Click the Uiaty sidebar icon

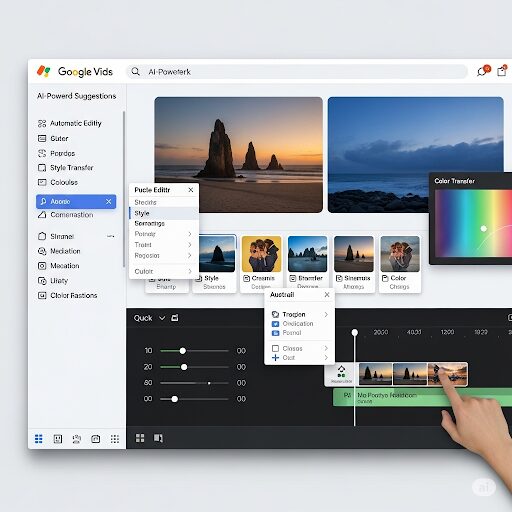(42, 281)
